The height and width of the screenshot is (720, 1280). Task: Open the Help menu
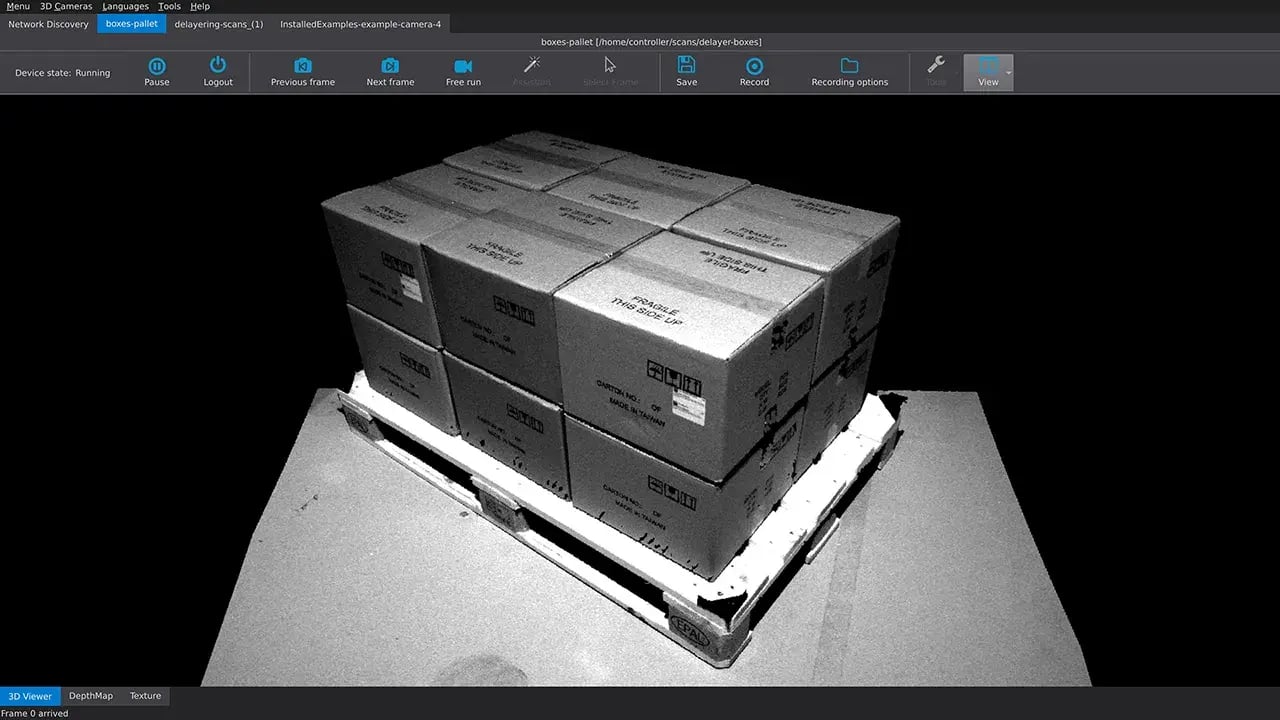[x=199, y=6]
